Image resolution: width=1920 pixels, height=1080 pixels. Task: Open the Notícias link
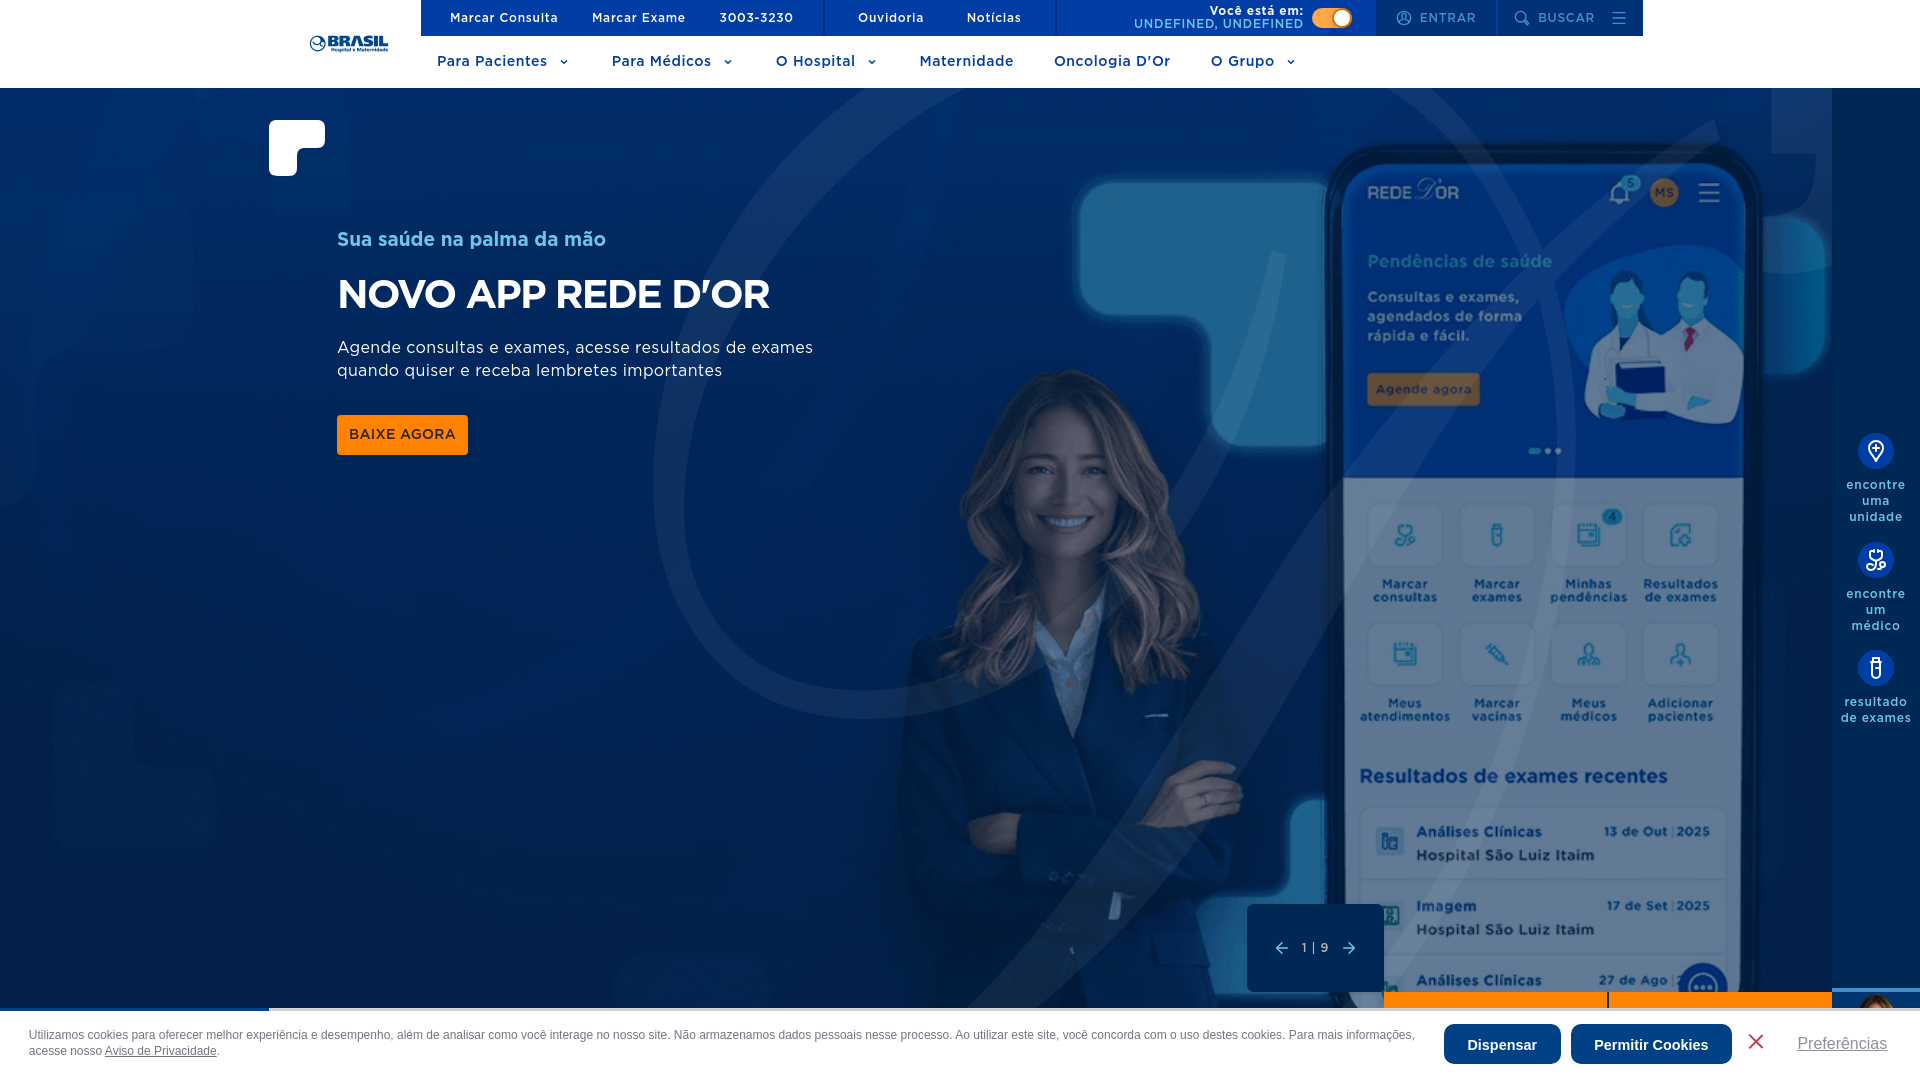click(994, 18)
